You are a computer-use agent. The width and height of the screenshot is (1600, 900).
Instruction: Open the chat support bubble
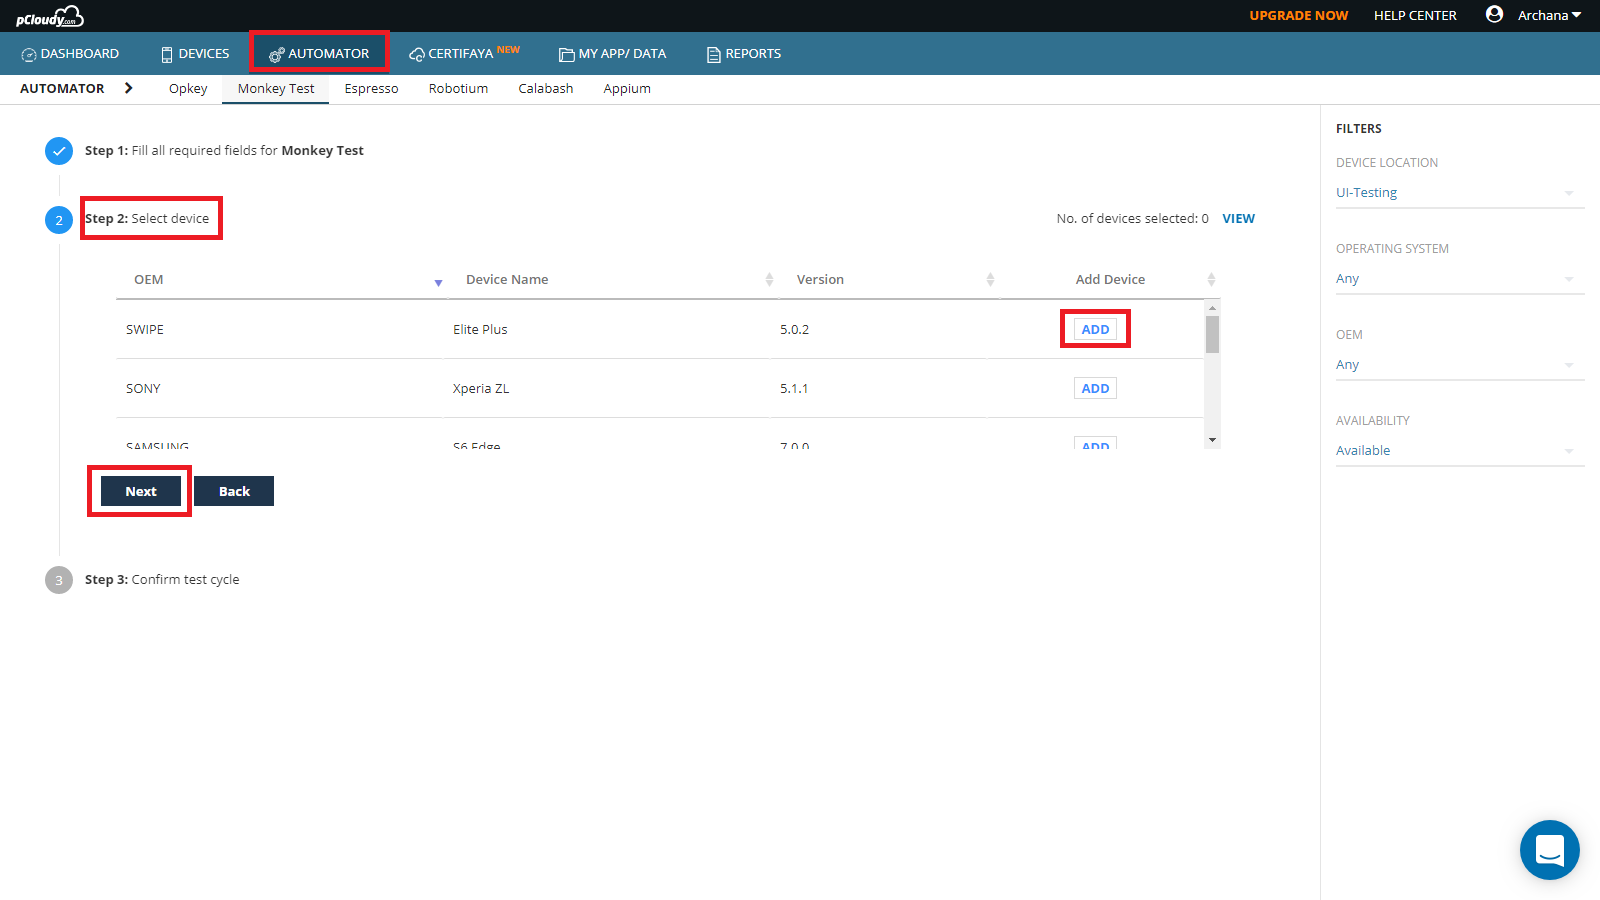(x=1550, y=850)
